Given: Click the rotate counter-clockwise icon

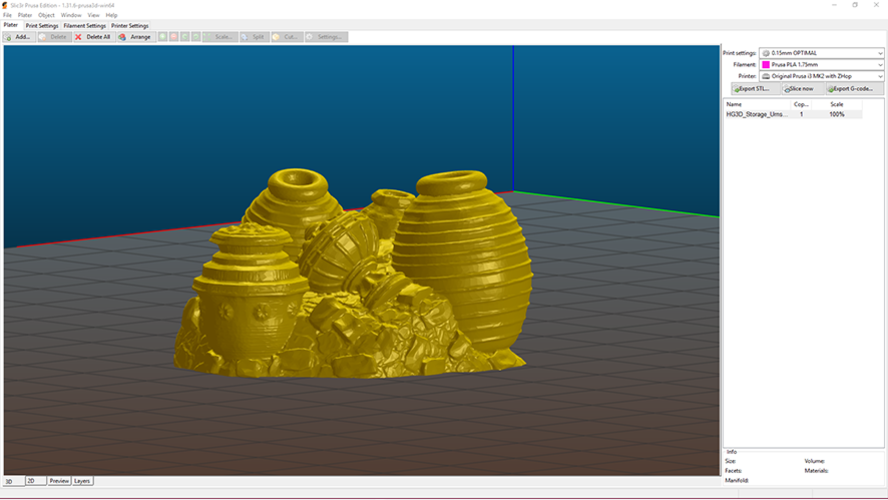Looking at the screenshot, I should click(185, 37).
